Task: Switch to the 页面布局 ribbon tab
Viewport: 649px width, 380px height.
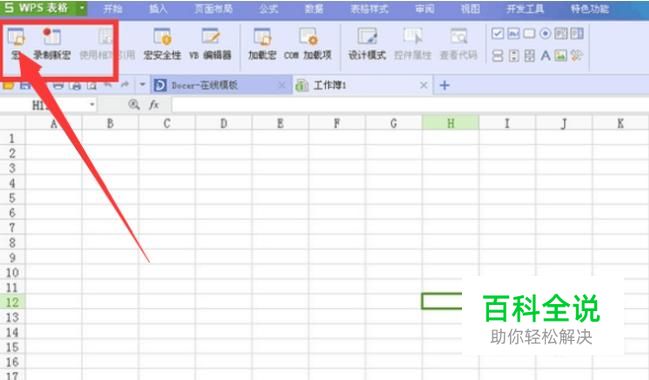Action: pyautogui.click(x=214, y=9)
